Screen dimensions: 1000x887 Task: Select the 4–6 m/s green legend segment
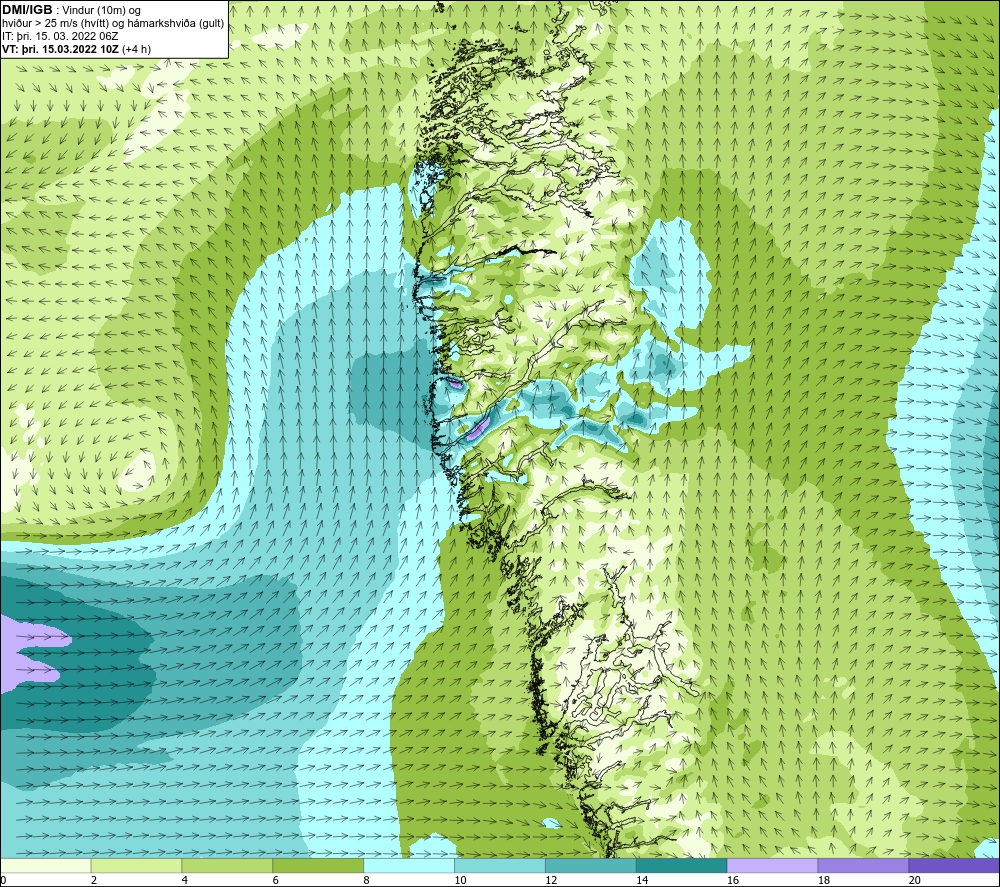227,865
